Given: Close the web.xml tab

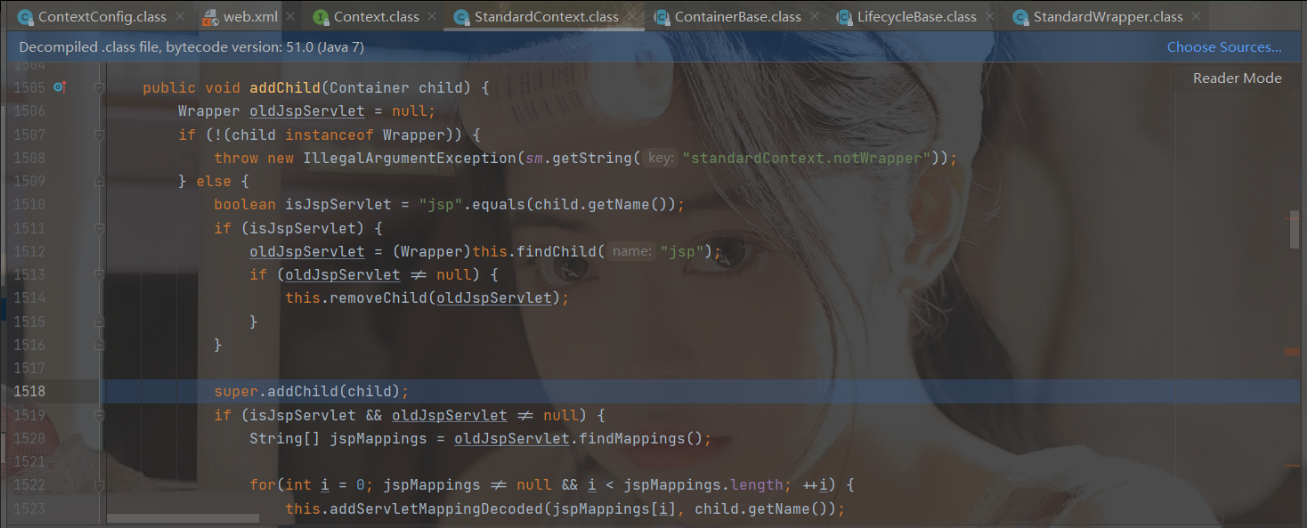Looking at the screenshot, I should tap(289, 17).
